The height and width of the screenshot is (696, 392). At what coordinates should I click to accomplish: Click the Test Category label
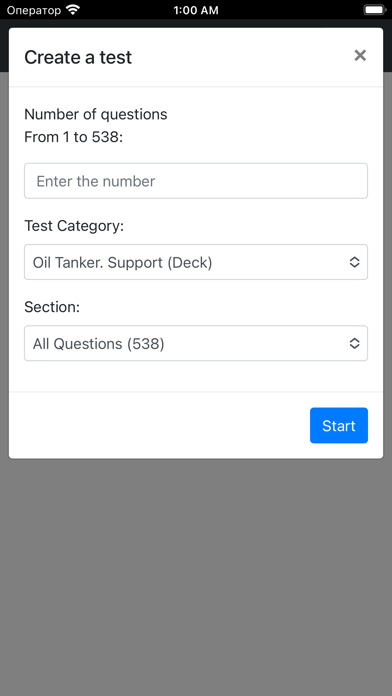[x=74, y=226]
